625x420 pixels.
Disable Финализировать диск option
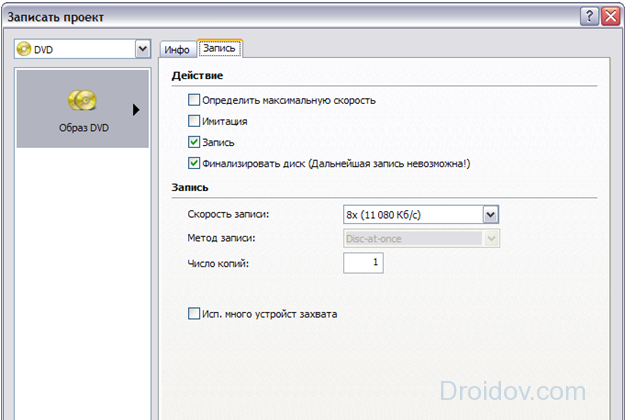(x=194, y=162)
